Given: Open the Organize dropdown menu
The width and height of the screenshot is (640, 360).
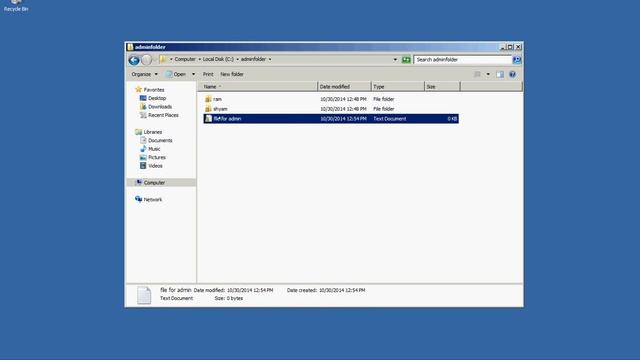Looking at the screenshot, I should pyautogui.click(x=144, y=74).
